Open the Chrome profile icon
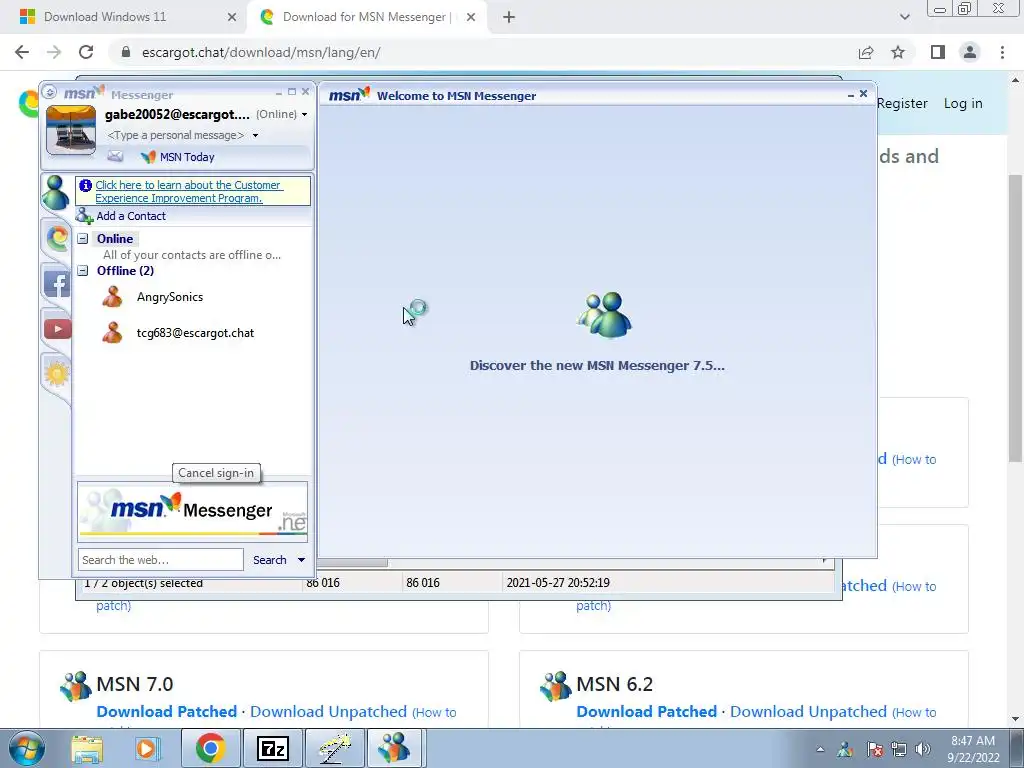This screenshot has width=1024, height=768. click(970, 52)
